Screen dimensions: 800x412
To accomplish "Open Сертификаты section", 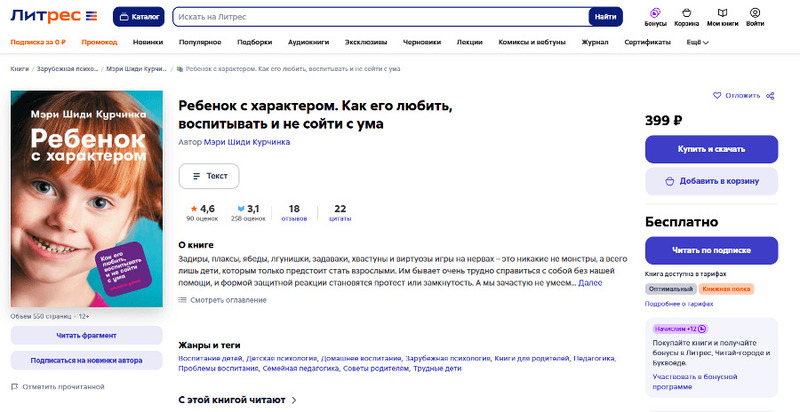I will point(647,42).
